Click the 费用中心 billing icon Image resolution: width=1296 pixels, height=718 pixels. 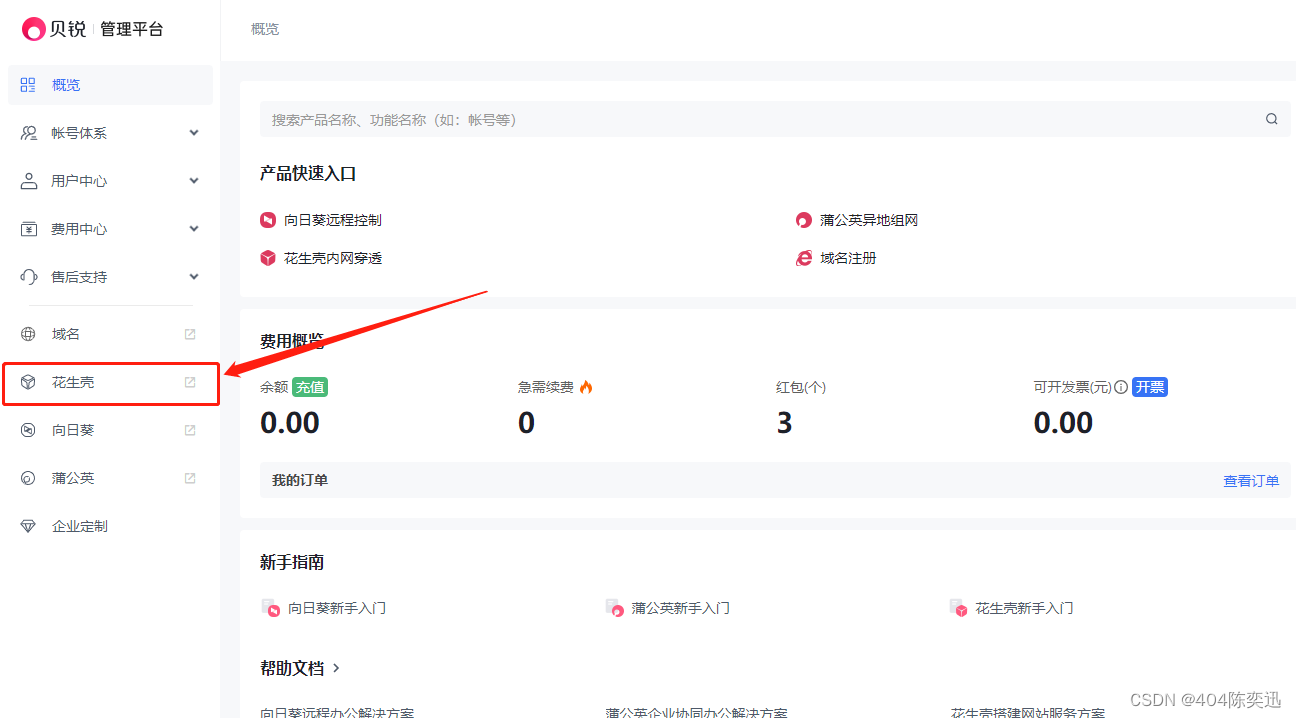[x=28, y=229]
